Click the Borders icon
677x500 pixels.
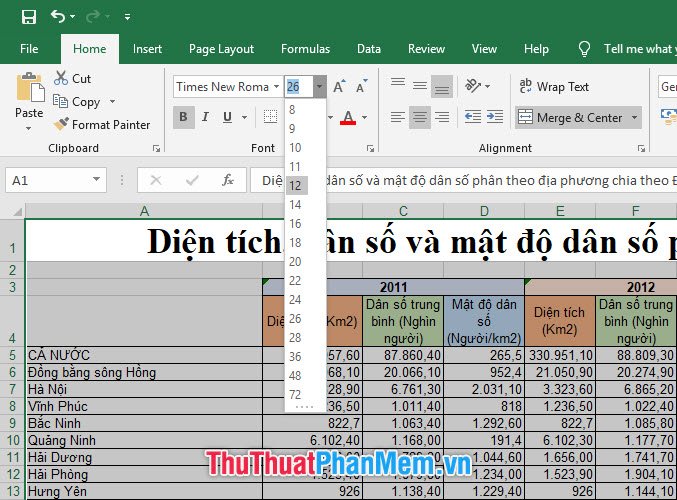(270, 117)
